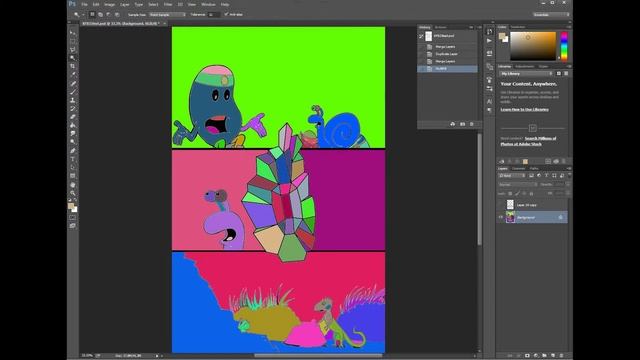The image size is (640, 360).
Task: Toggle filter for pixel layers
Action: click(x=531, y=176)
